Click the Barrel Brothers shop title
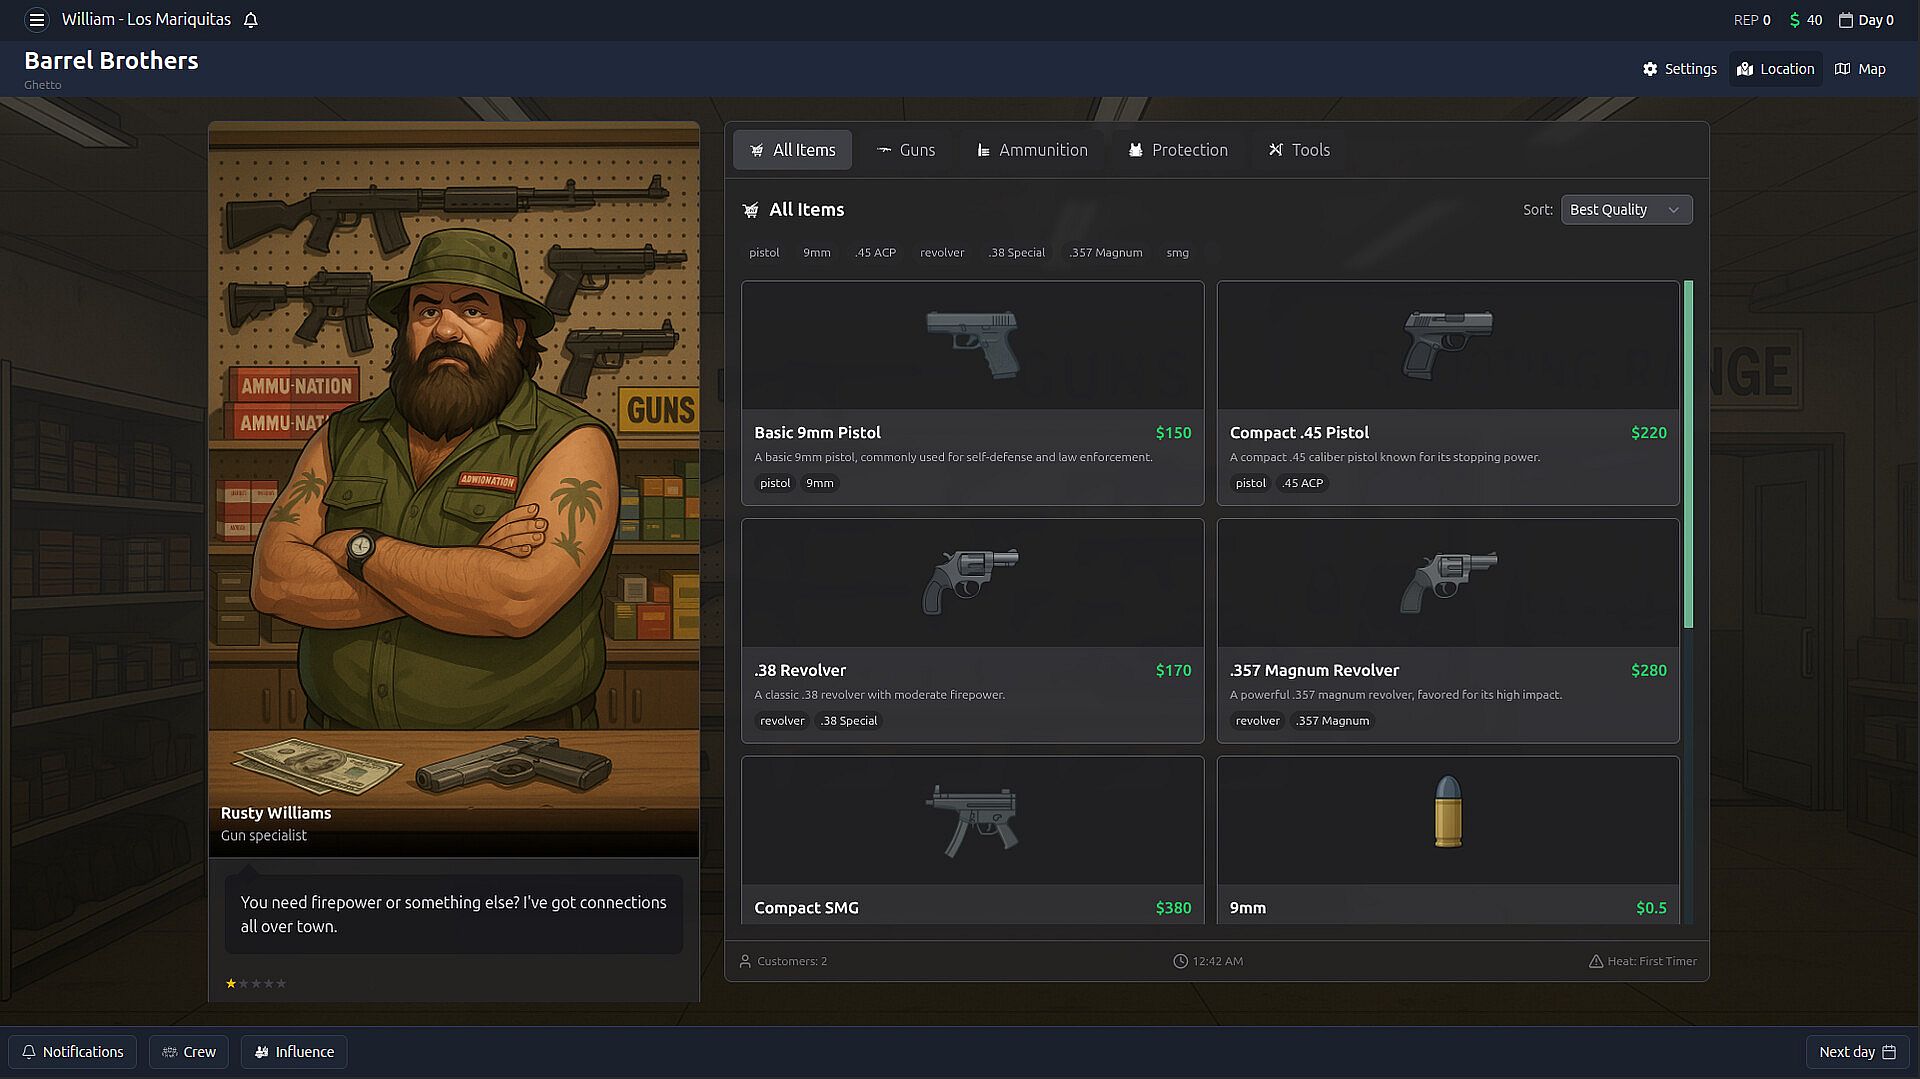The height and width of the screenshot is (1079, 1920). coord(111,61)
